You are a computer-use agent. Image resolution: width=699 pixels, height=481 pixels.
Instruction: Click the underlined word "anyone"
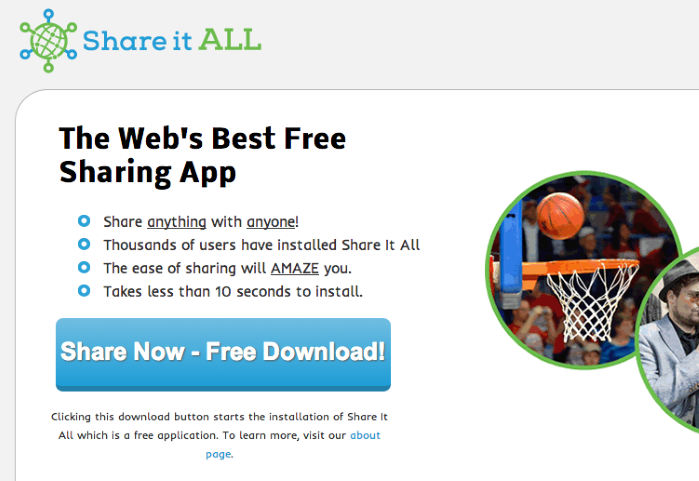[271, 222]
